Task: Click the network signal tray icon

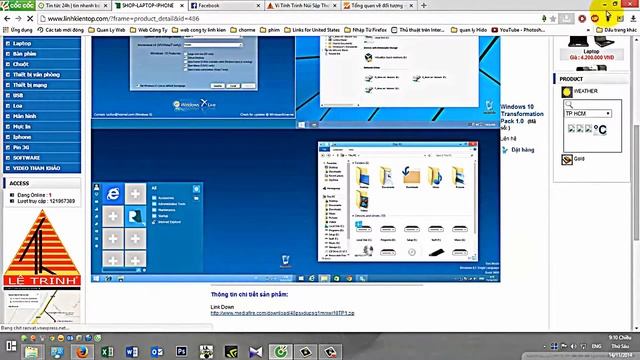Action: click(583, 347)
